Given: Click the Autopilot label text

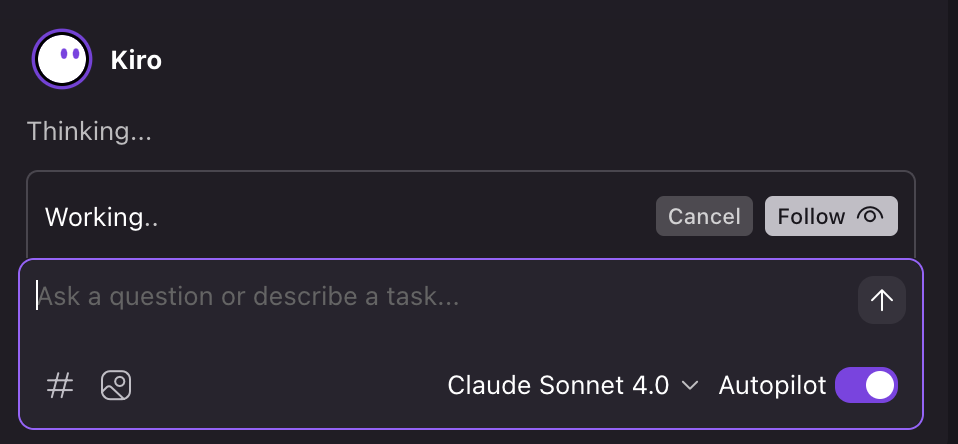Looking at the screenshot, I should coord(772,385).
